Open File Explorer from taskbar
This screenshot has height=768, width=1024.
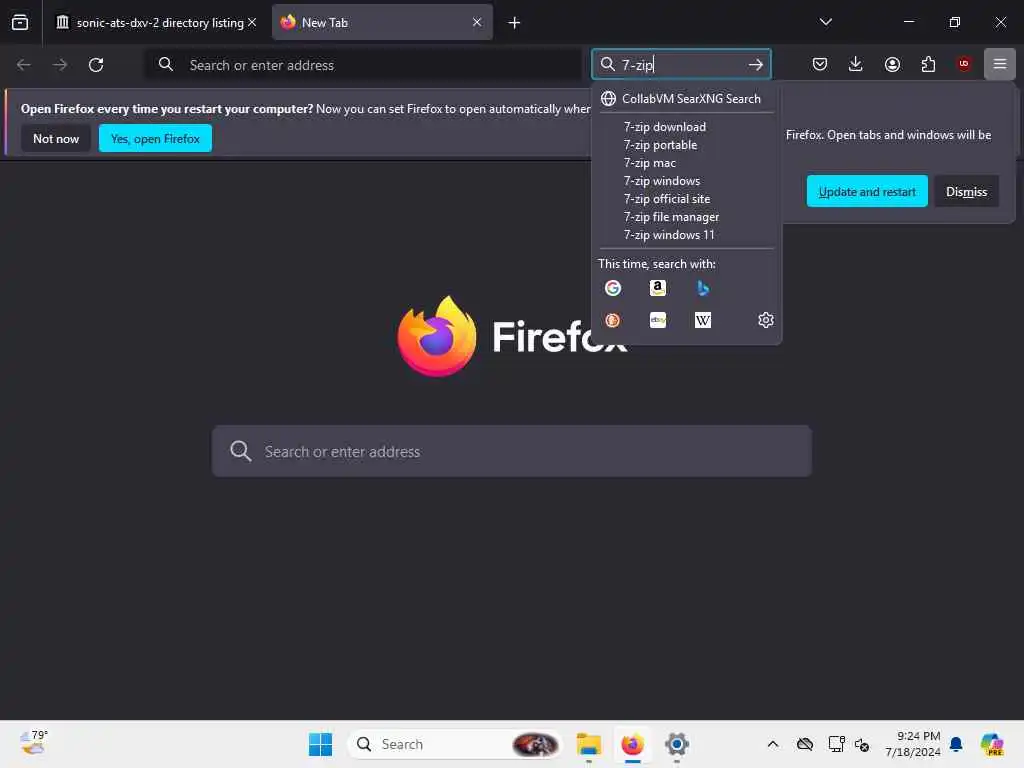(x=588, y=744)
